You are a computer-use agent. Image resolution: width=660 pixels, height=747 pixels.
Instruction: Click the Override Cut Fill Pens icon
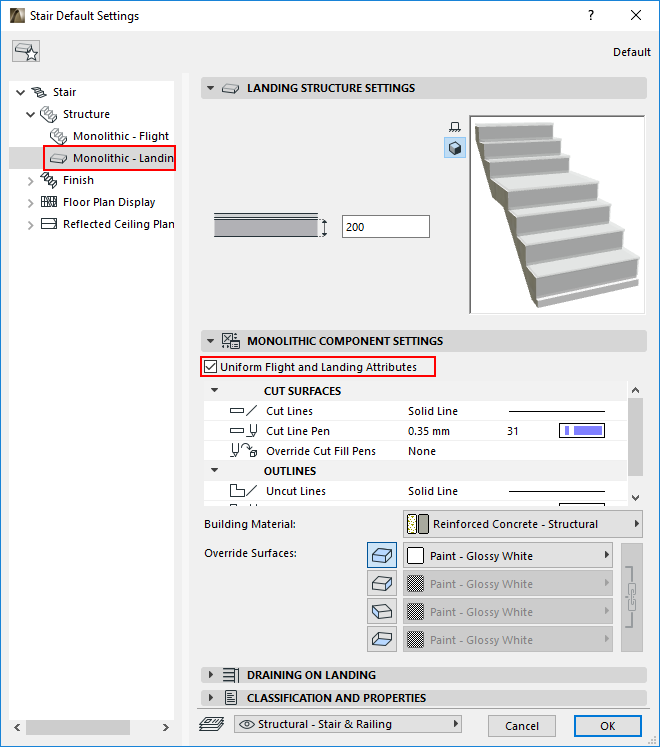pos(243,451)
